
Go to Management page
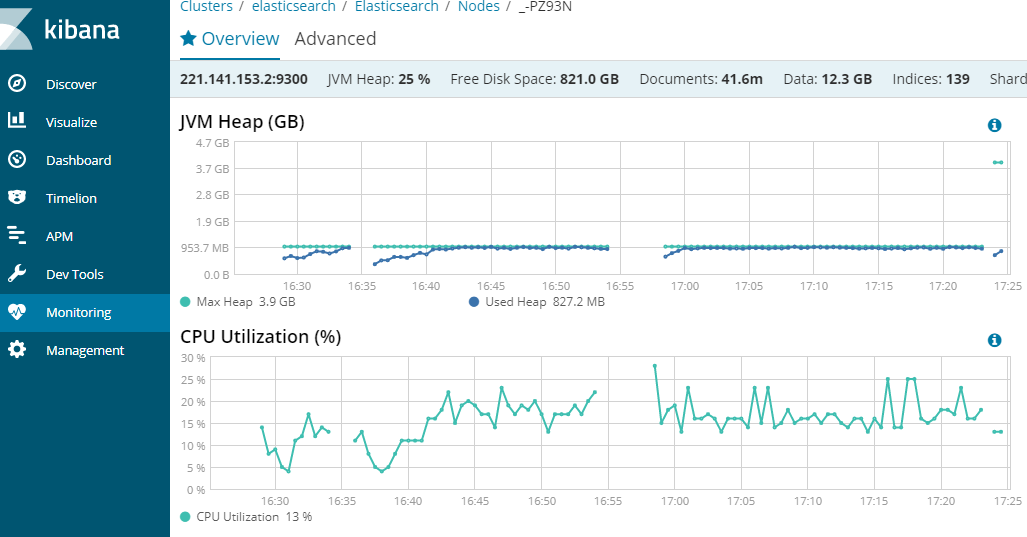85,350
